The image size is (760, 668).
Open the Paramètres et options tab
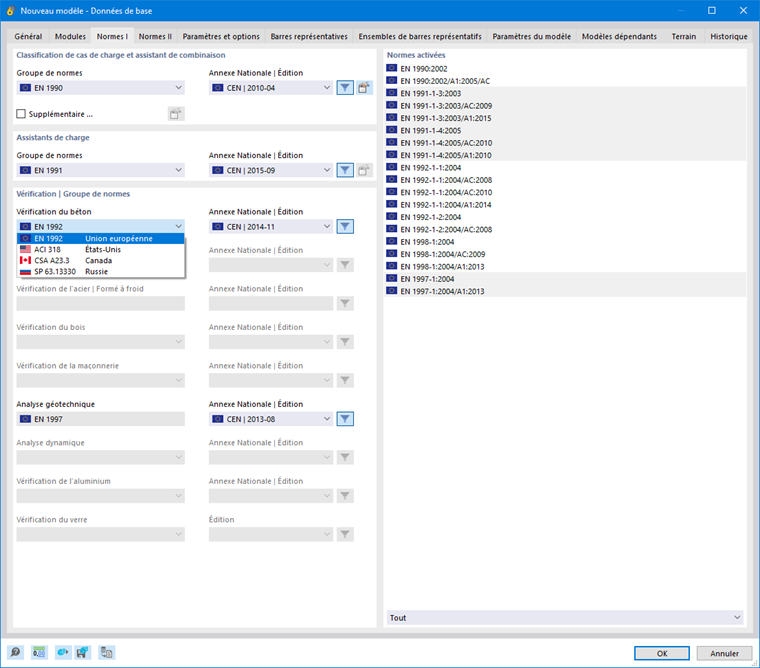[221, 36]
